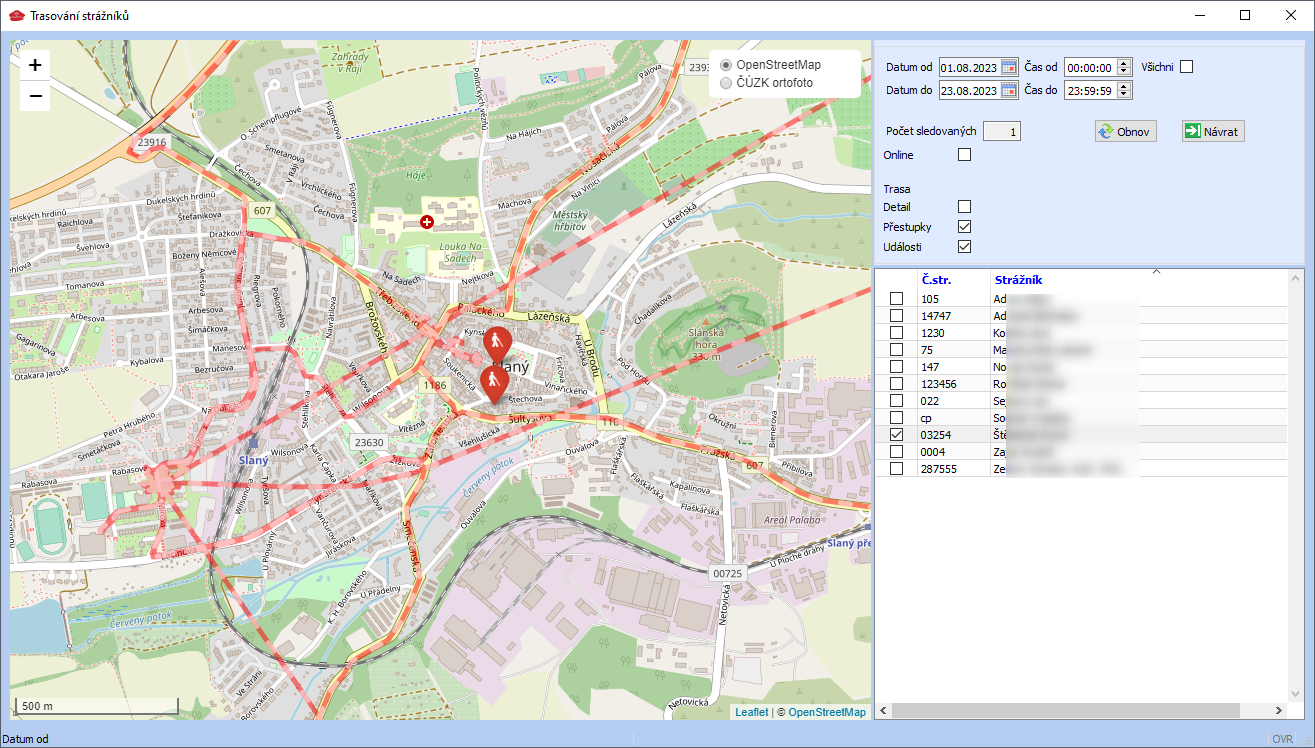Increase the Čas do time value

tap(1125, 86)
